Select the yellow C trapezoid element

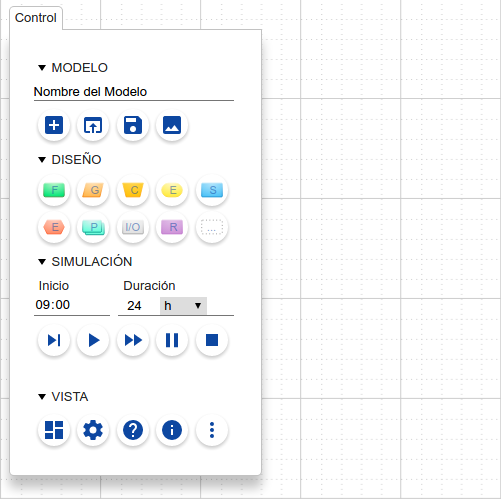click(133, 190)
